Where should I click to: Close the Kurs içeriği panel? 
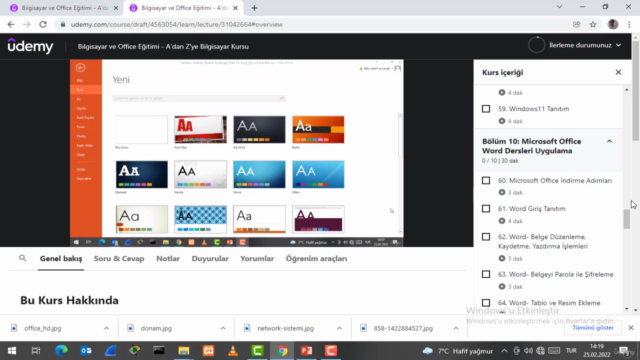[x=618, y=72]
